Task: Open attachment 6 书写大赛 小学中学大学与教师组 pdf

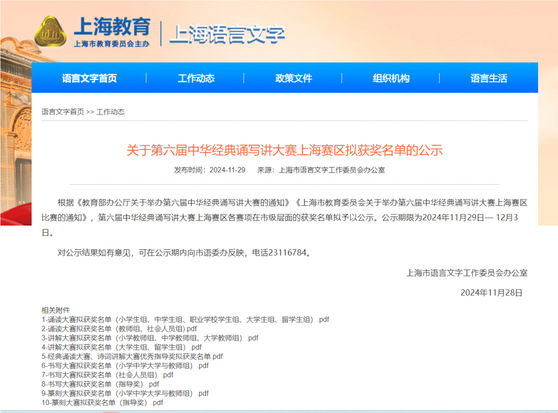Action: (x=125, y=366)
